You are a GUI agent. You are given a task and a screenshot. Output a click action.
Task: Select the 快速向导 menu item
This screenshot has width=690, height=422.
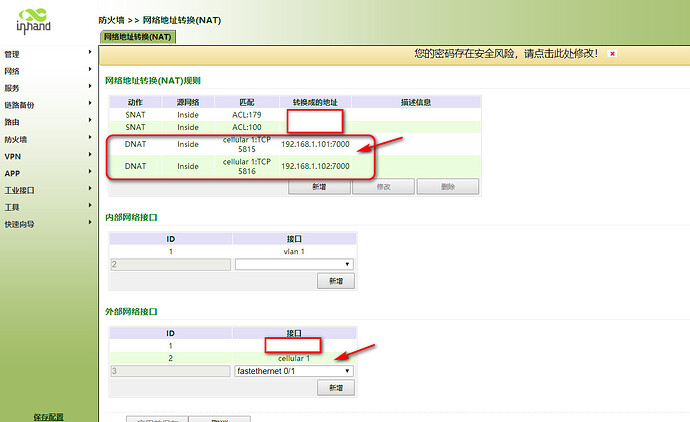pos(19,224)
